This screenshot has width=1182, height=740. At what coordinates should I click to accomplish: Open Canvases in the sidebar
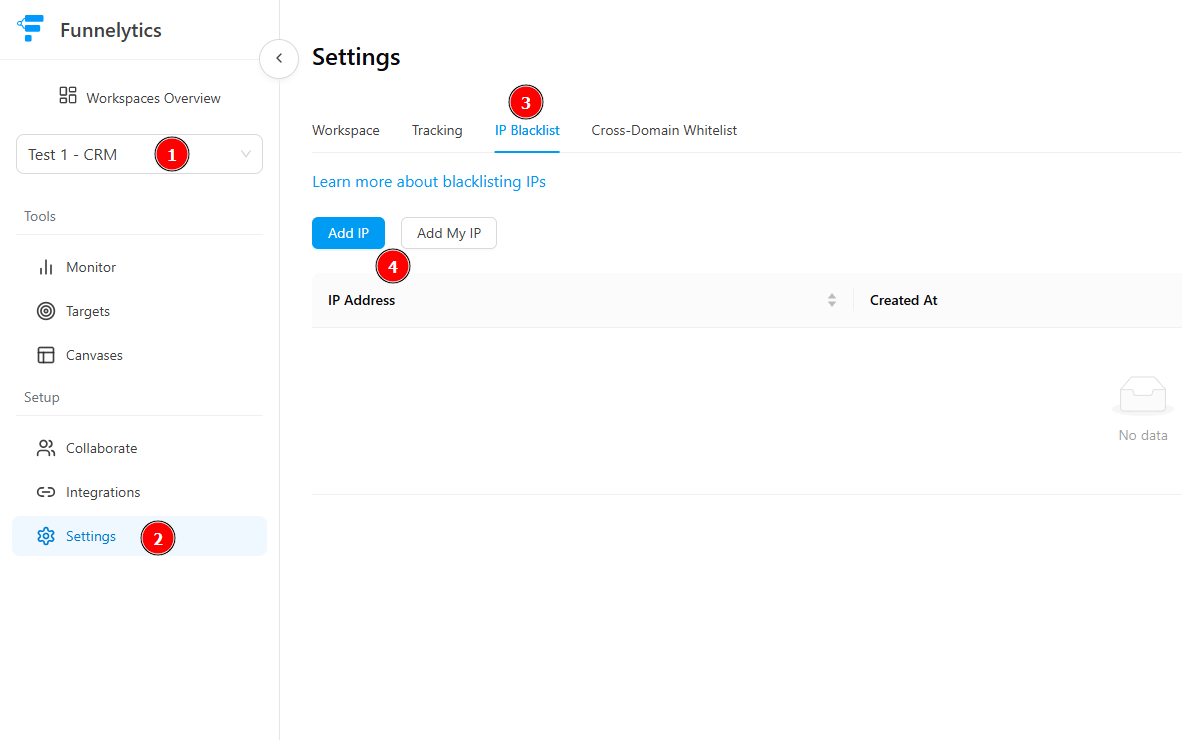click(x=139, y=355)
